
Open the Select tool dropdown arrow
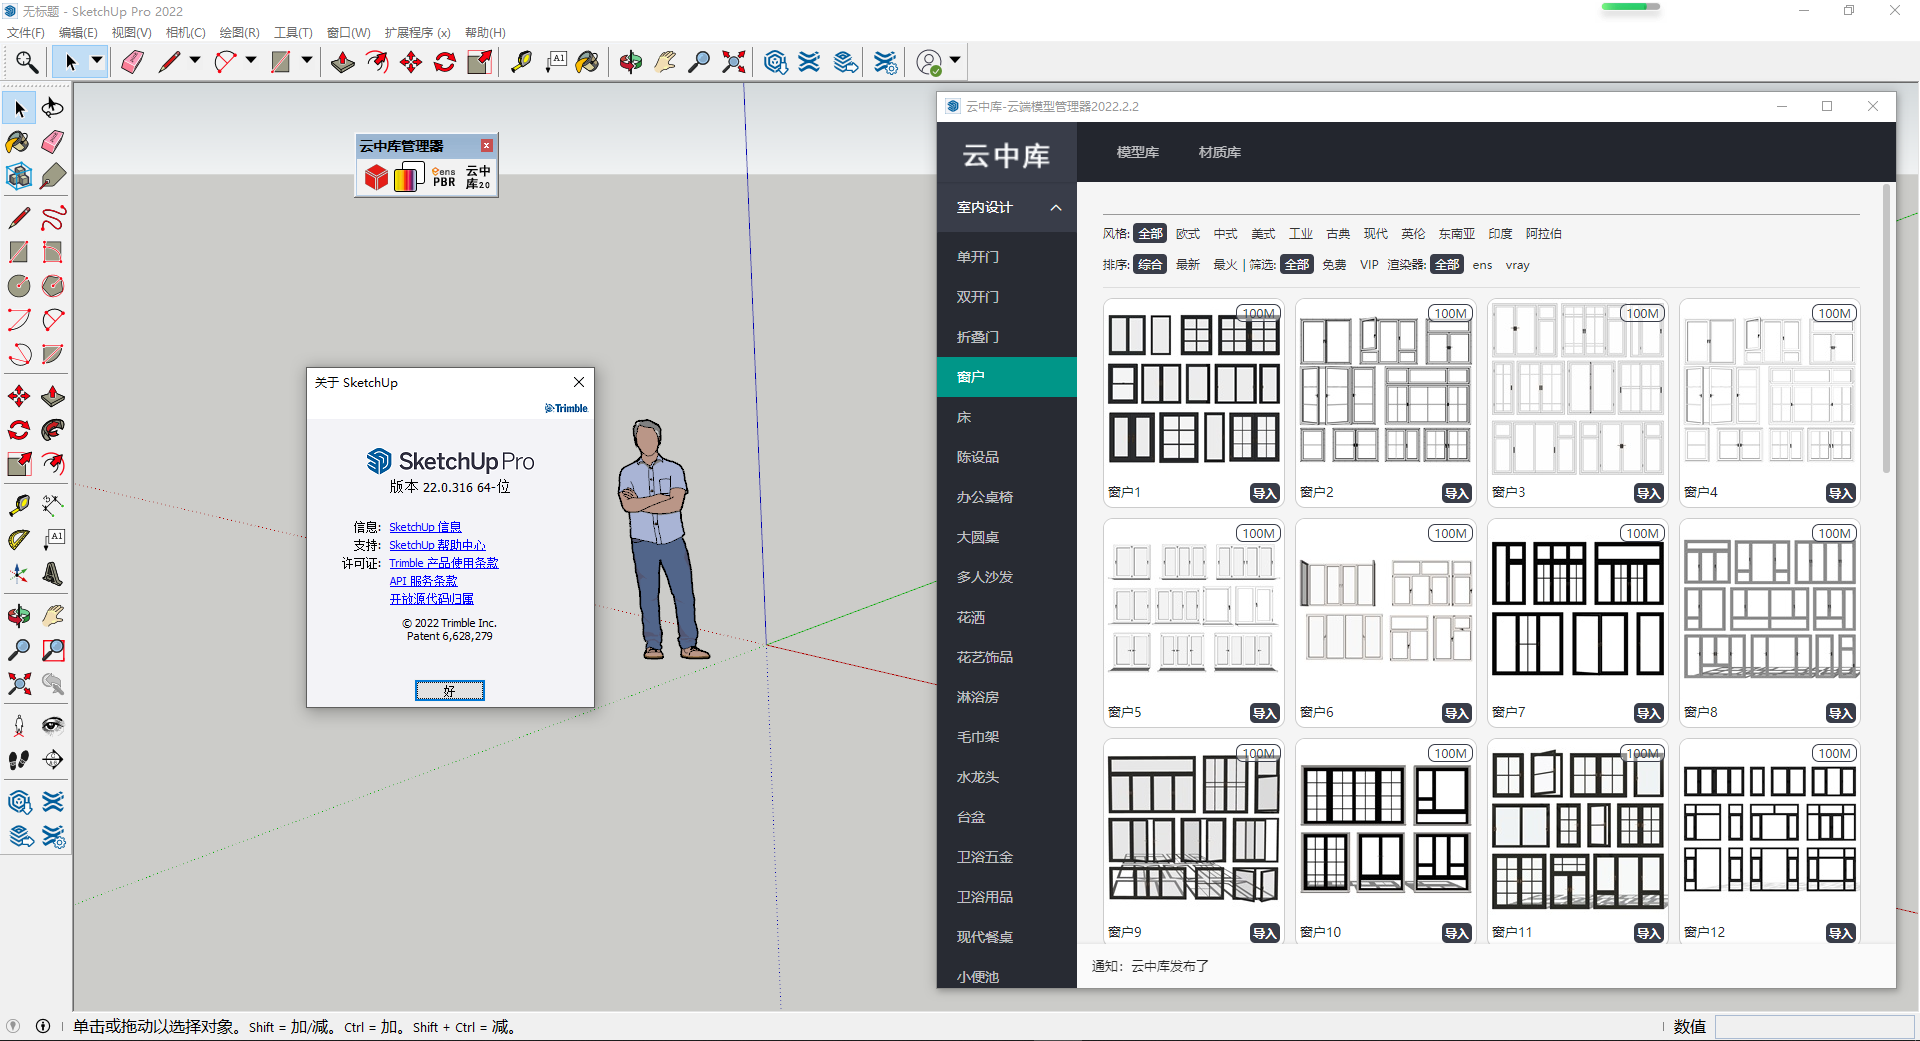pos(97,61)
